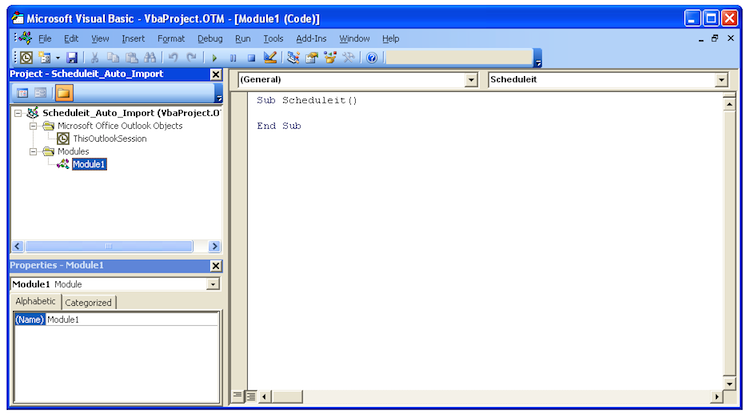Select the Modules folder label
750x414 pixels.
tap(73, 152)
